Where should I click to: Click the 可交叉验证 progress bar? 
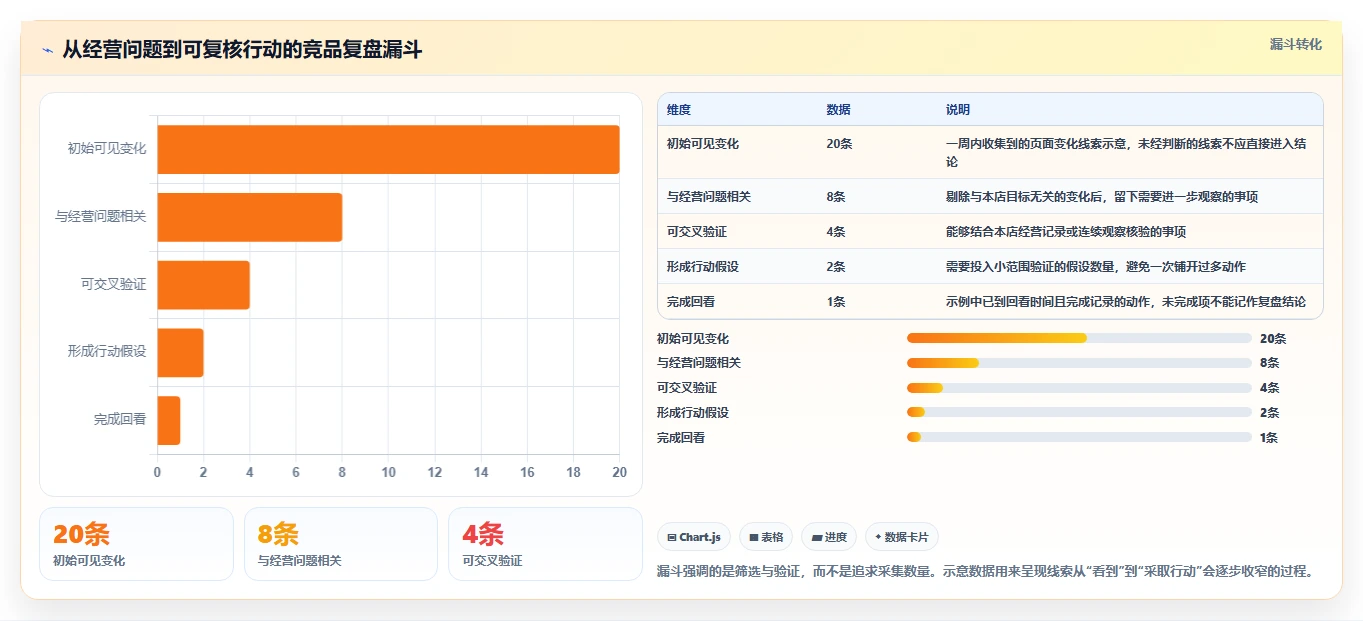1079,388
